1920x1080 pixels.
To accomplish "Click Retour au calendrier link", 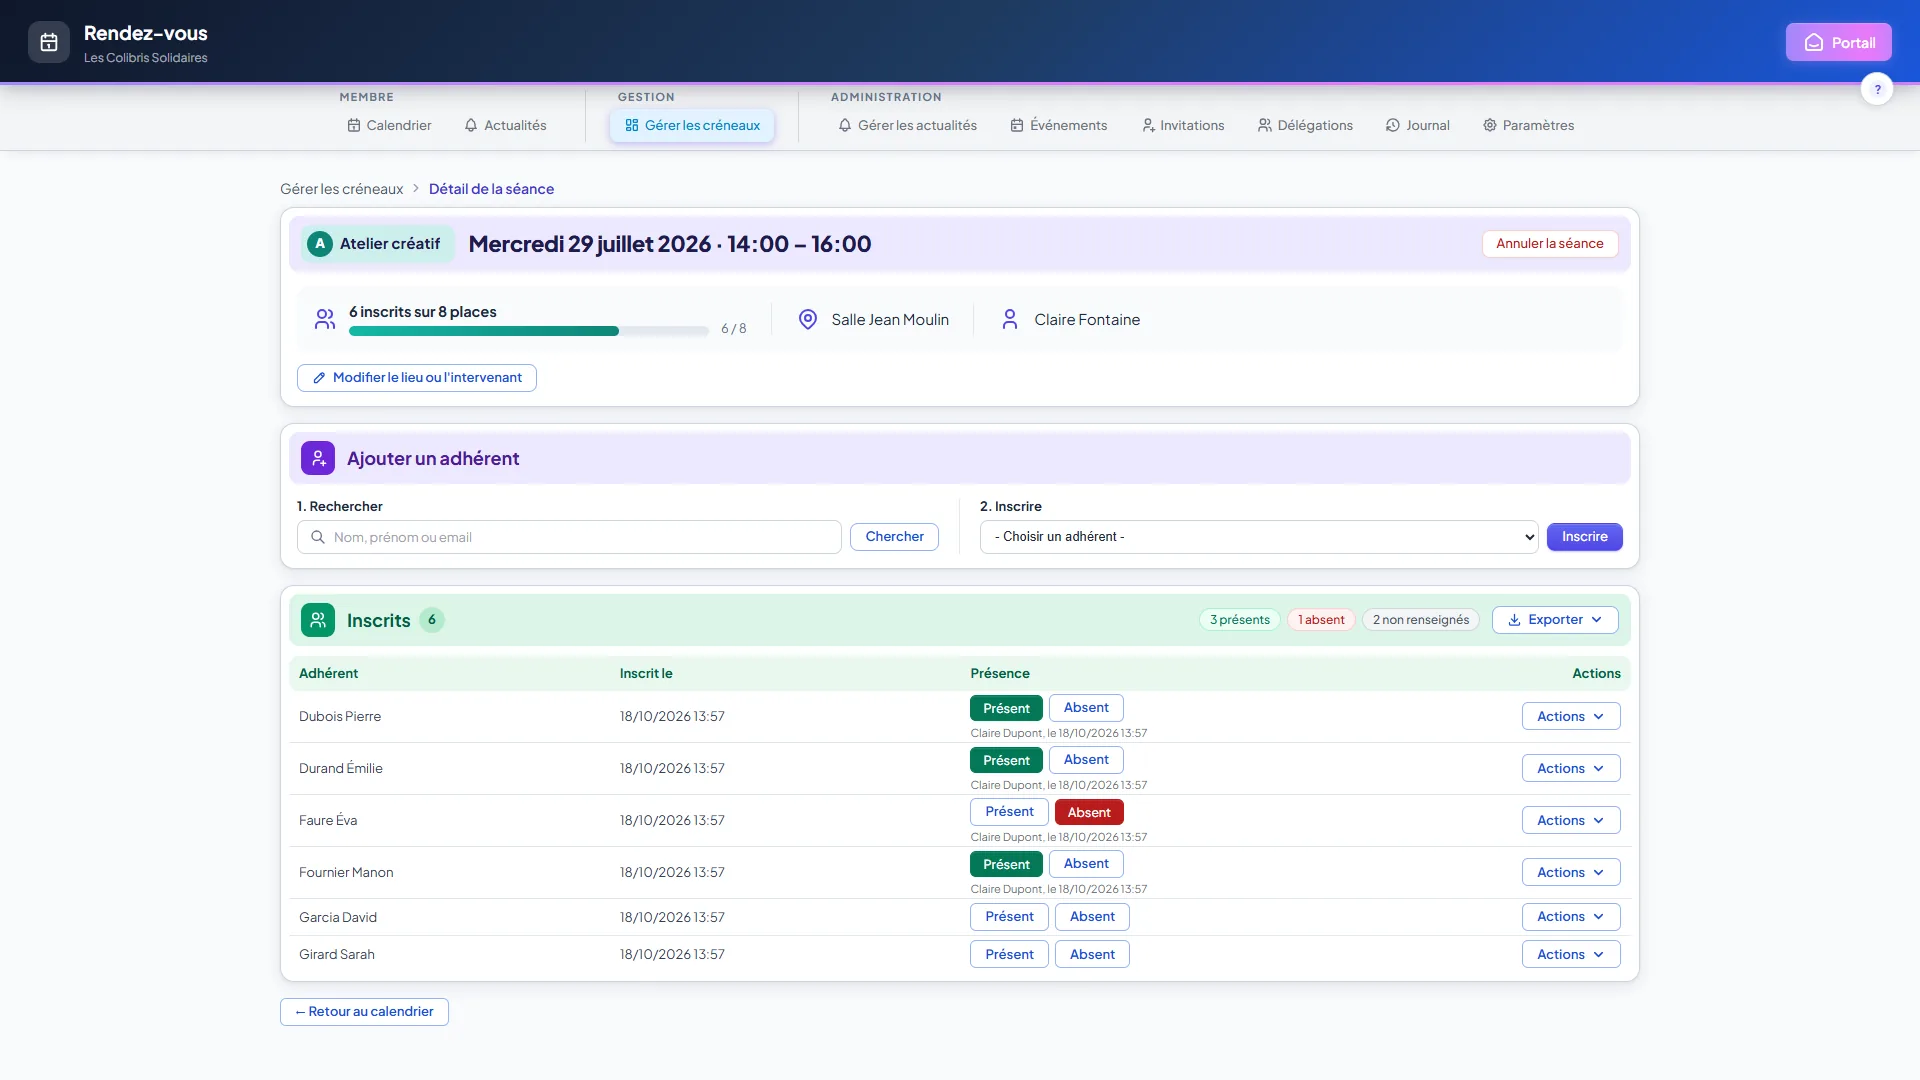I will pos(364,1012).
